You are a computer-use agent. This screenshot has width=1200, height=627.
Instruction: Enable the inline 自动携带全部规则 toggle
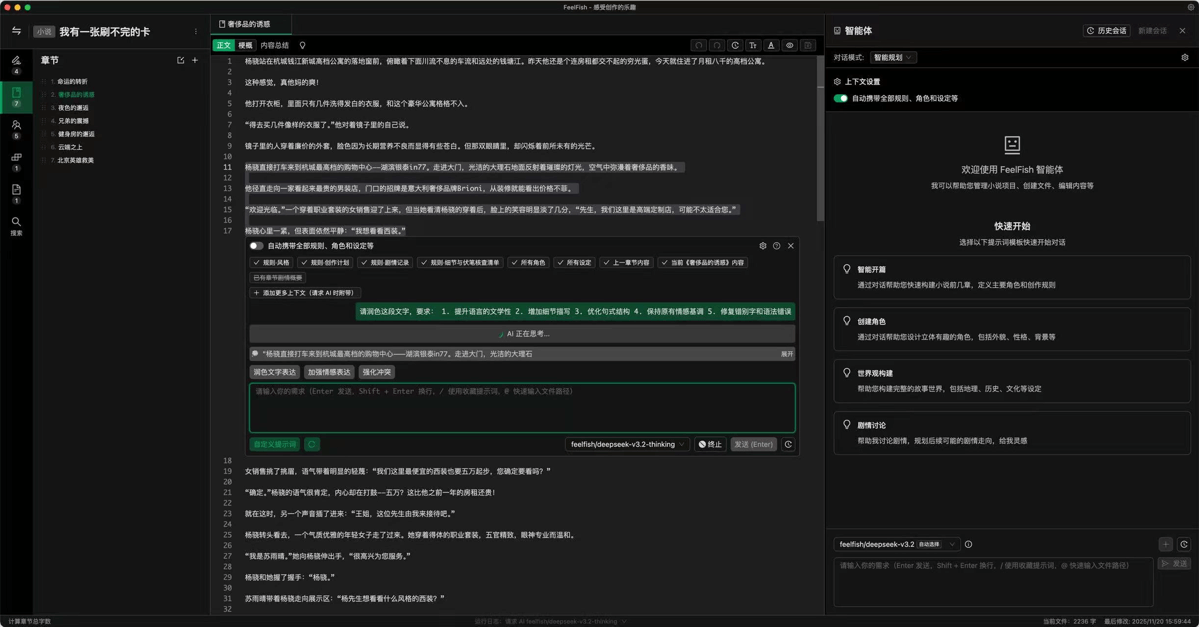point(256,246)
